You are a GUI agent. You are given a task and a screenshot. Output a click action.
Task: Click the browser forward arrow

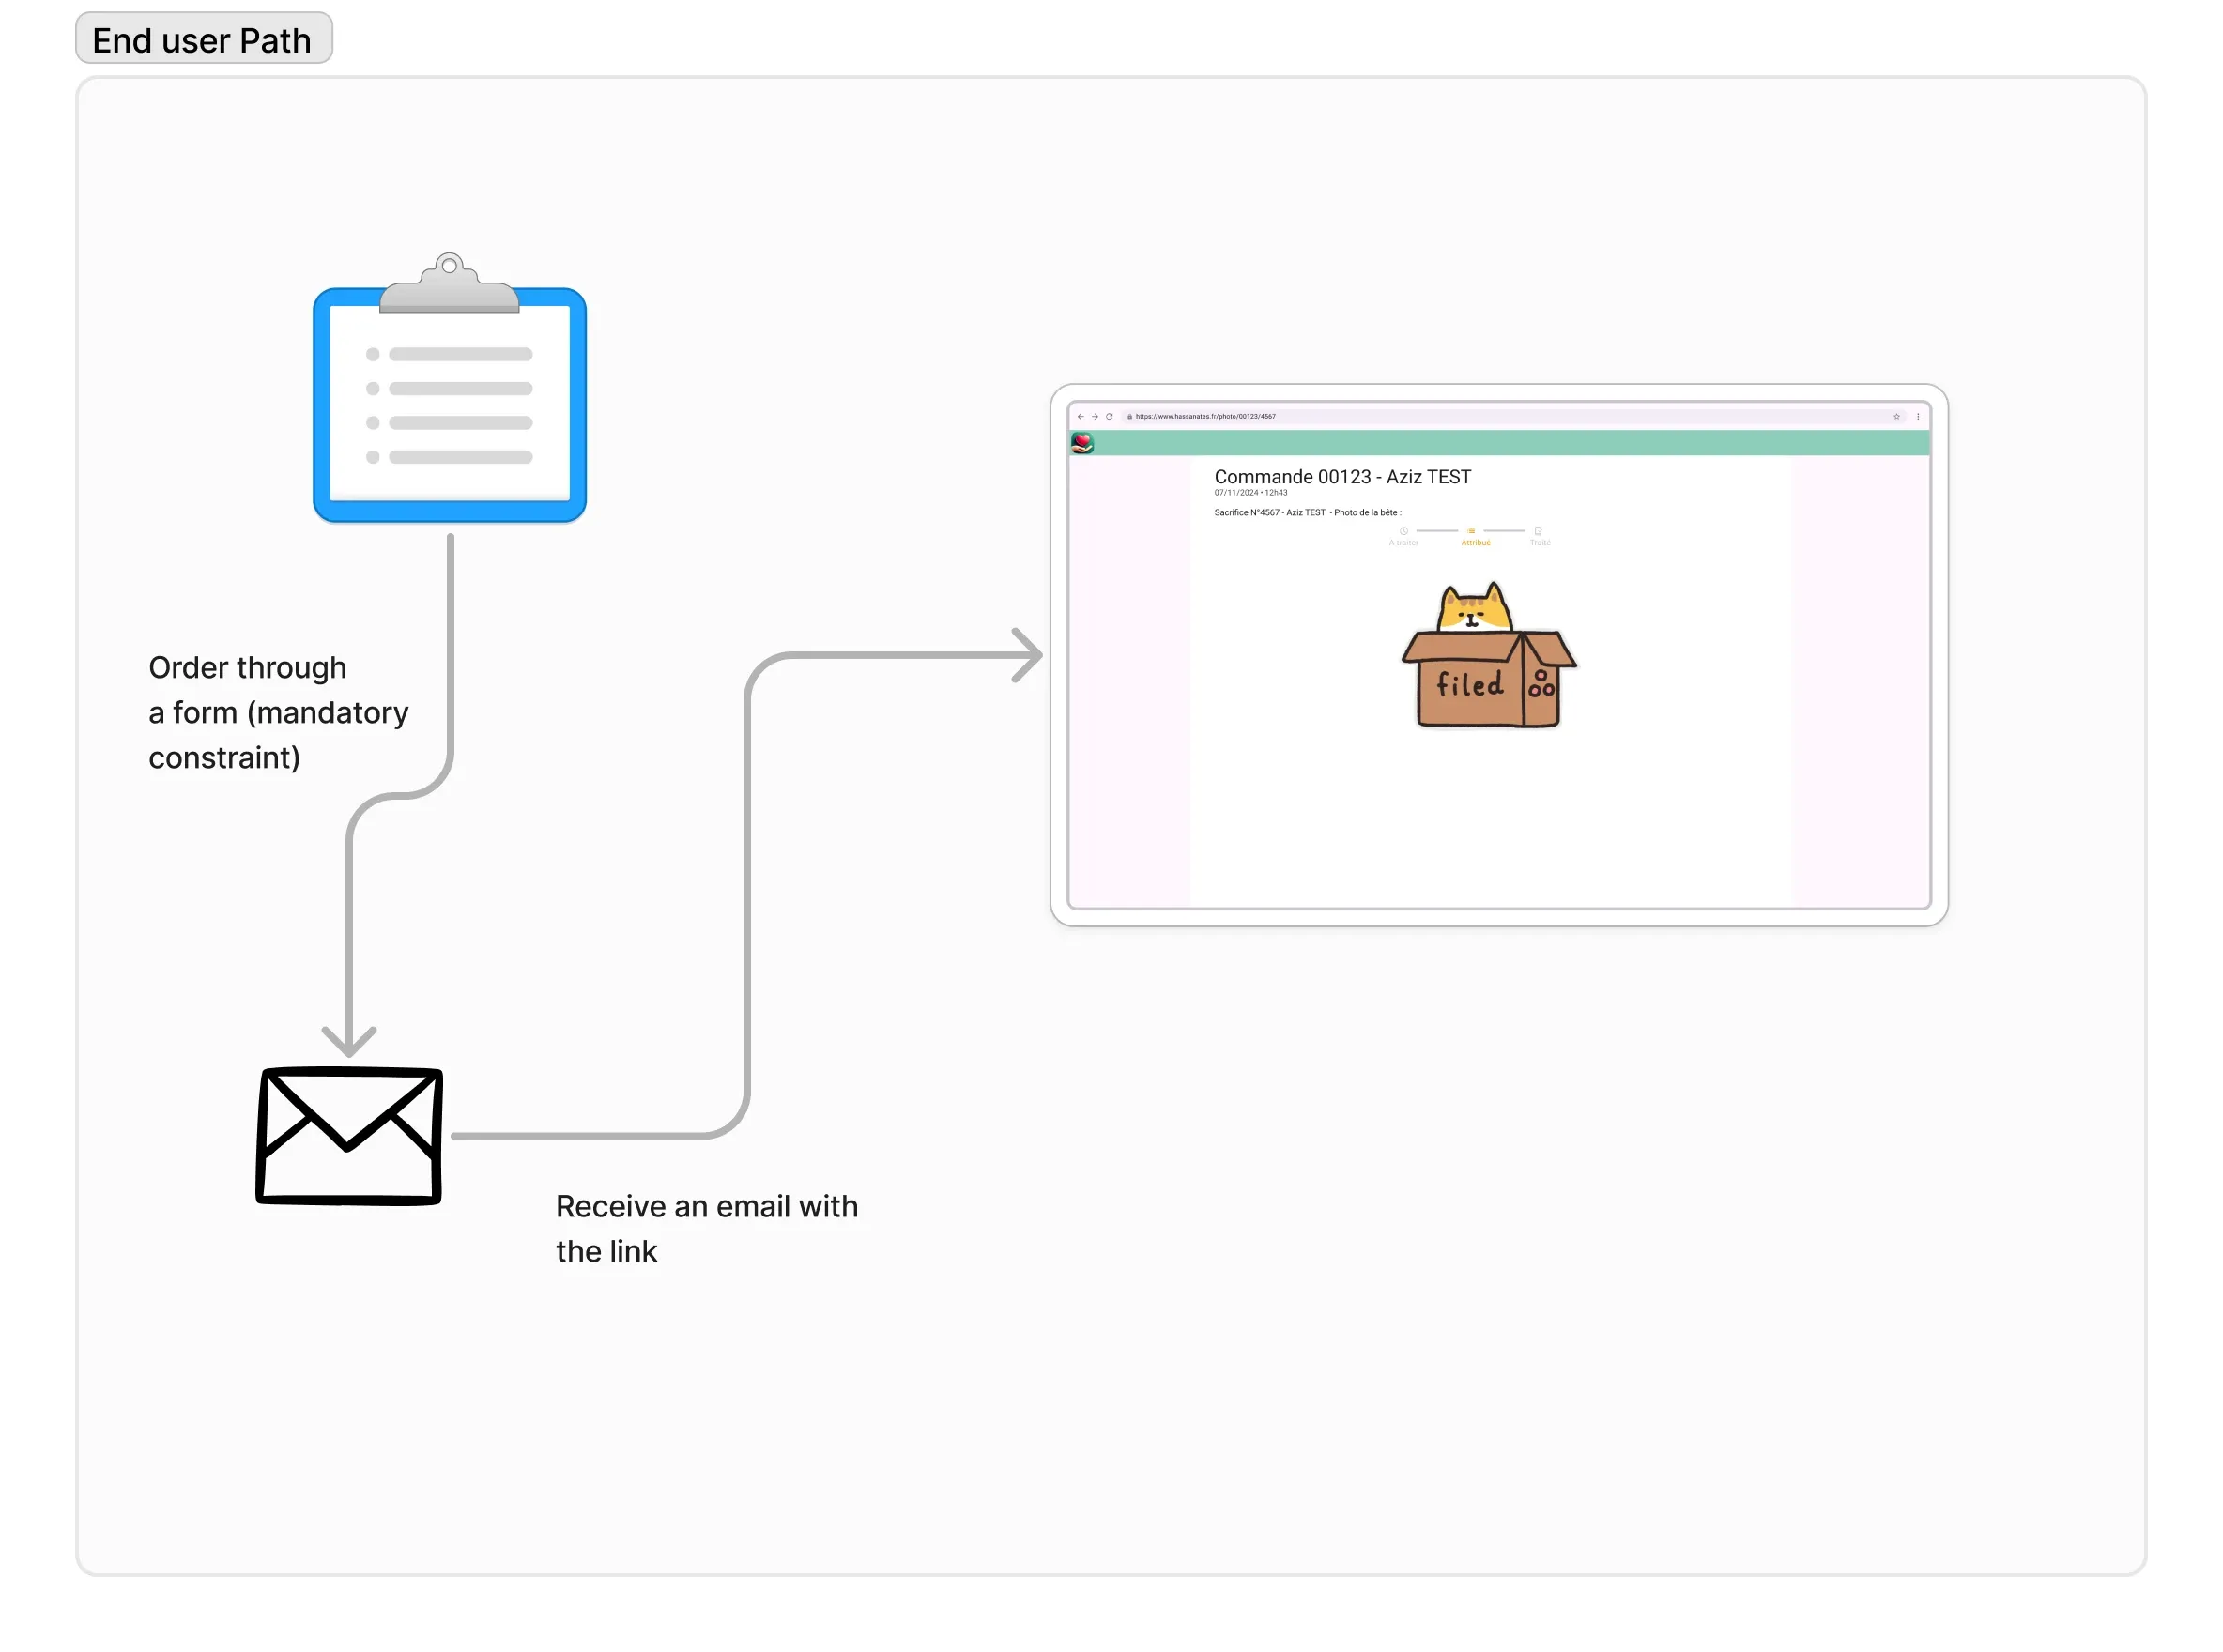click(x=1094, y=416)
